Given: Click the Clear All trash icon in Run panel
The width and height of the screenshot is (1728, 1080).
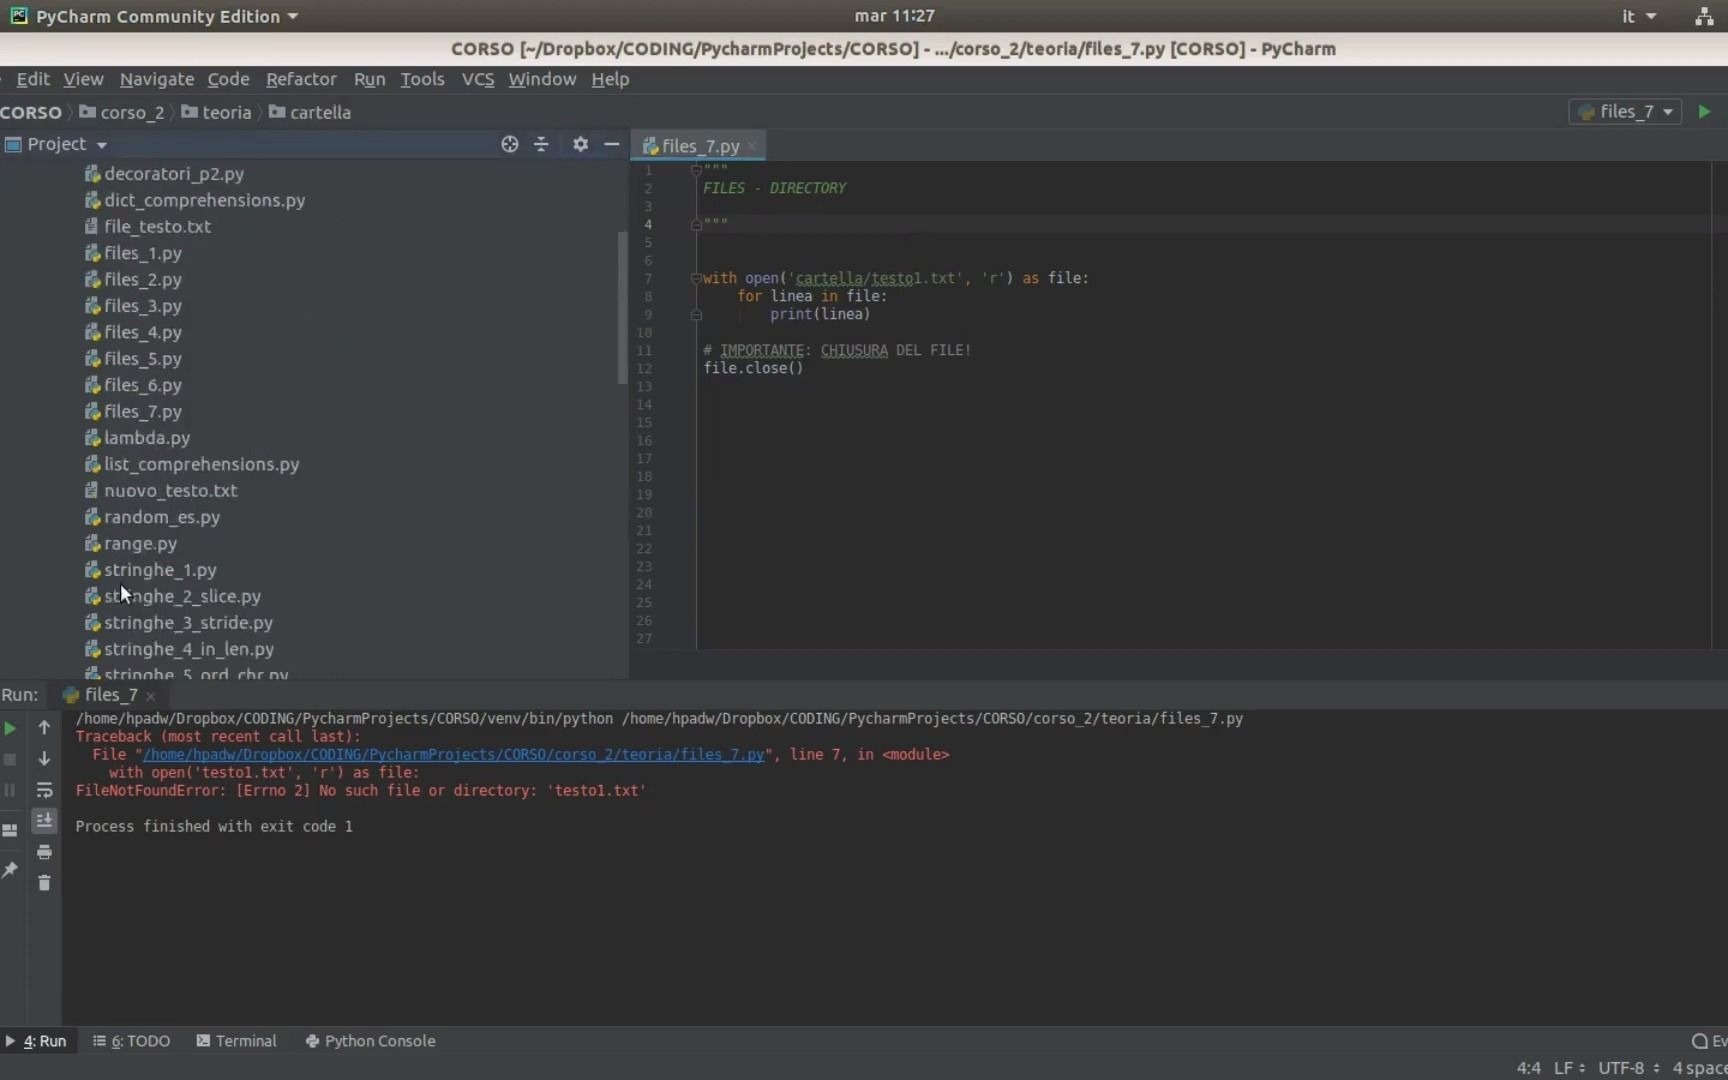Looking at the screenshot, I should (x=44, y=883).
